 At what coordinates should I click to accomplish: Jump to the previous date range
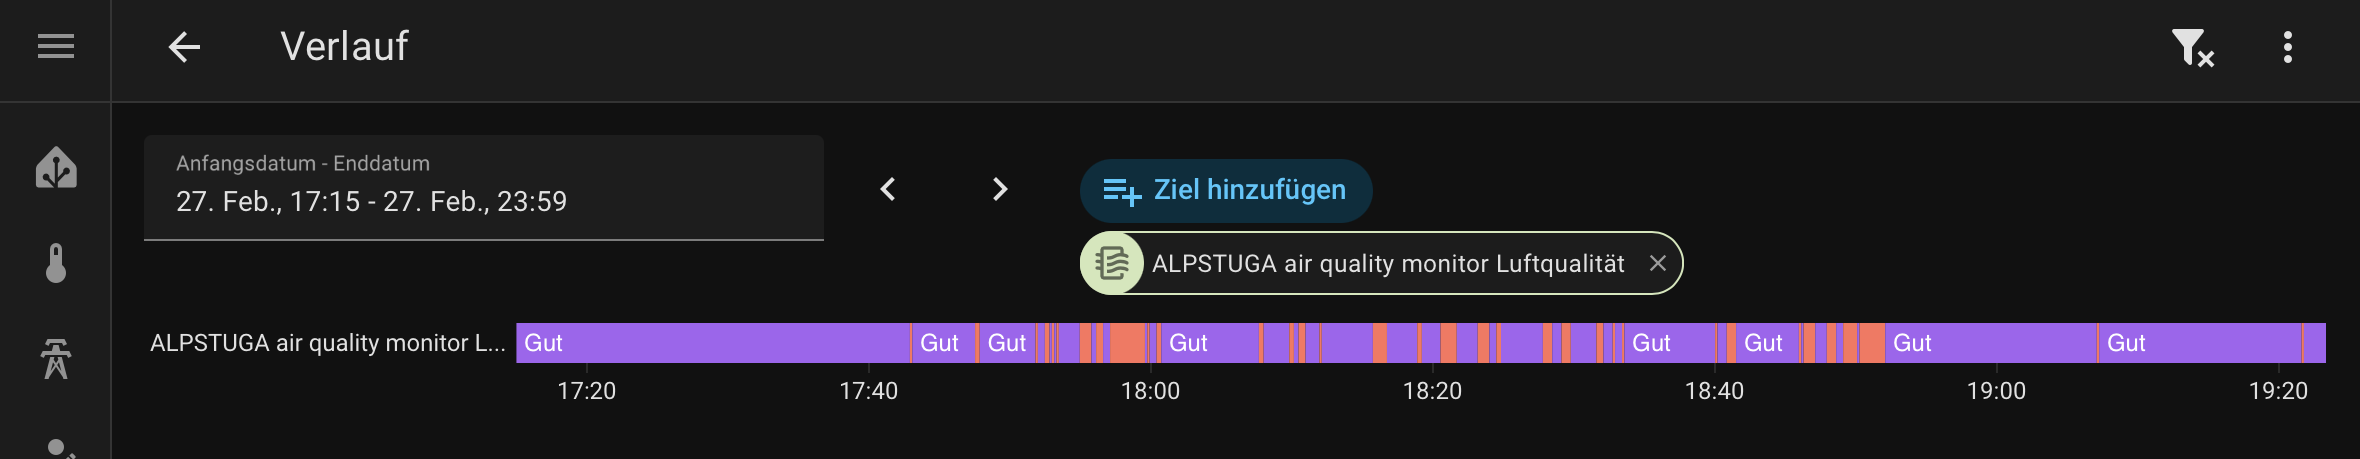[x=888, y=189]
